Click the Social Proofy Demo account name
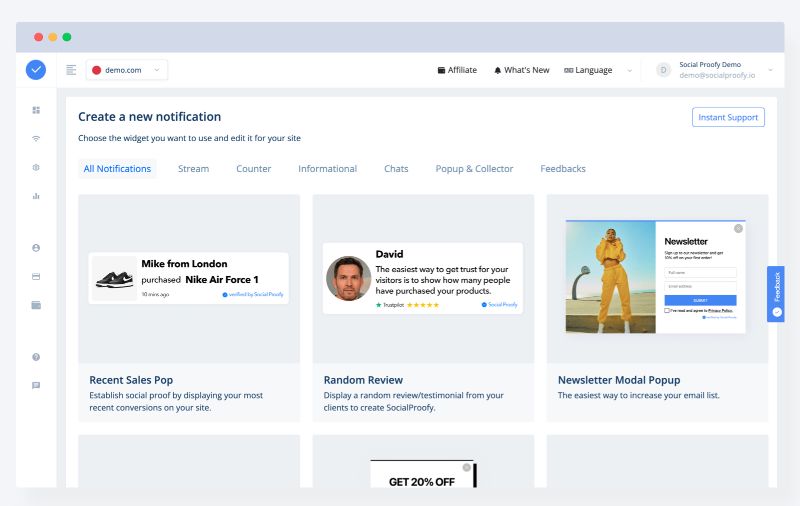The height and width of the screenshot is (506, 800). 710,65
